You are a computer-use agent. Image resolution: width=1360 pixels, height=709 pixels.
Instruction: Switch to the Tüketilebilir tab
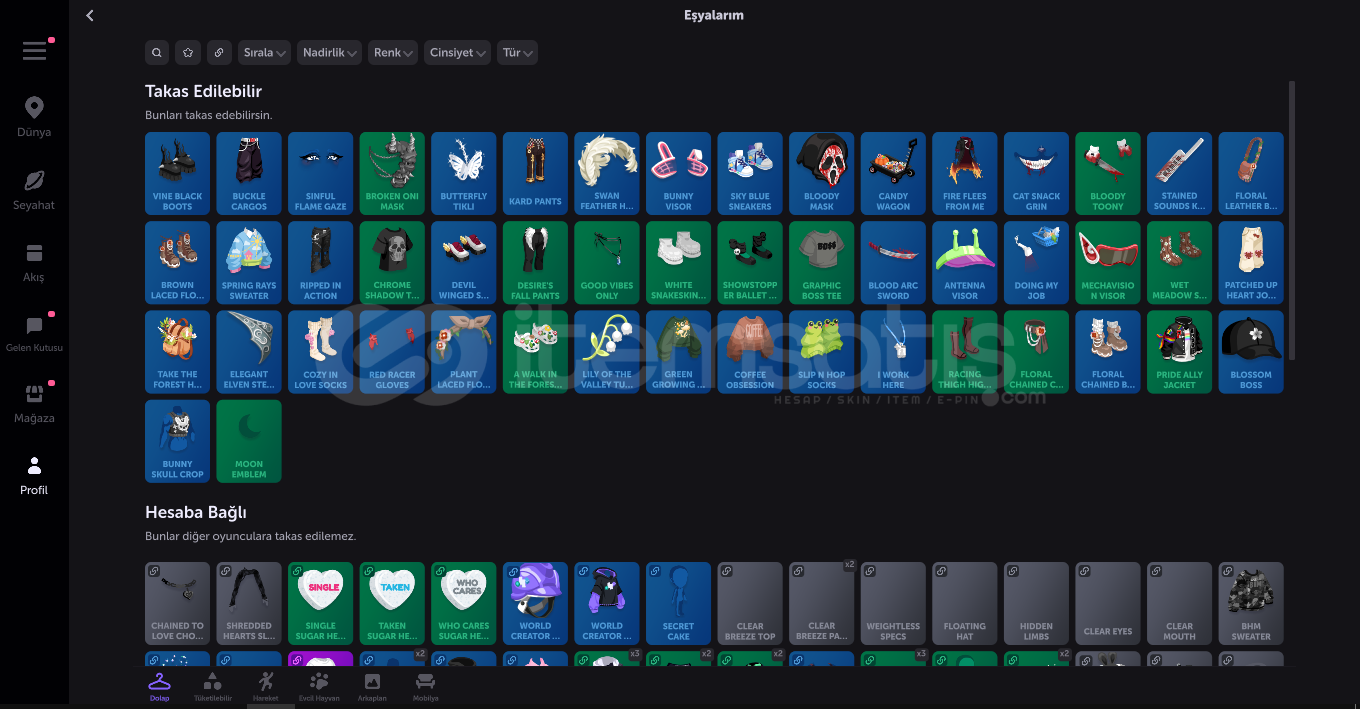pyautogui.click(x=212, y=687)
